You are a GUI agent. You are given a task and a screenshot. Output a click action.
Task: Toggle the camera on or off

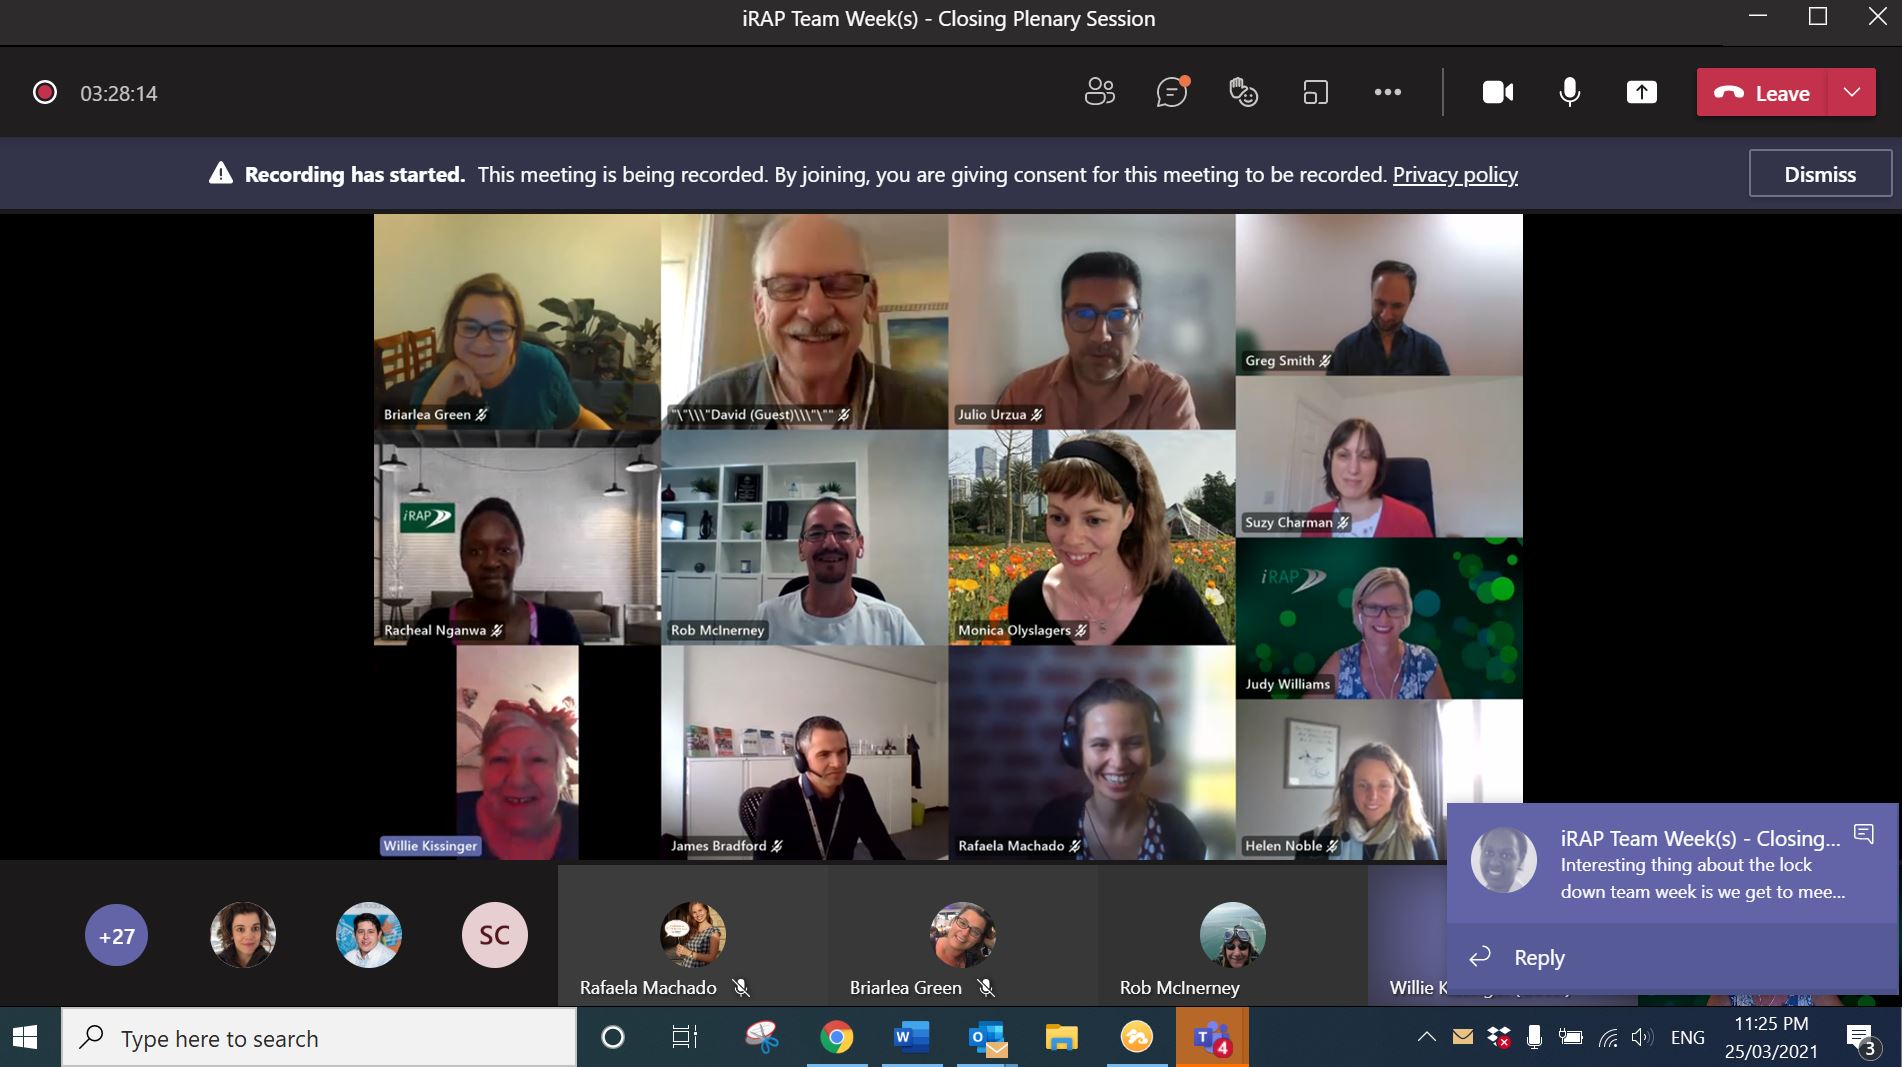tap(1497, 92)
